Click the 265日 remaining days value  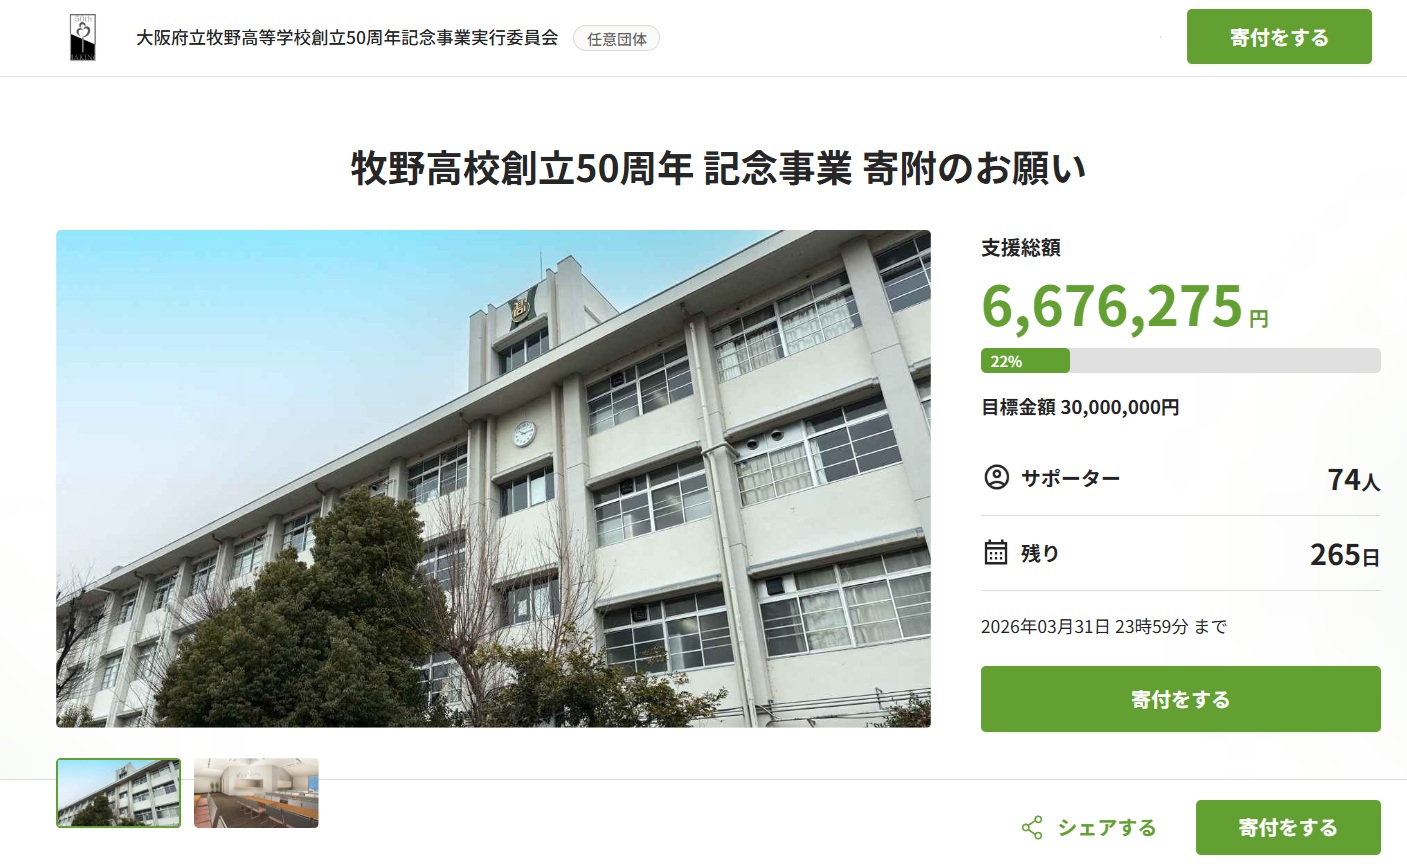tap(1345, 555)
